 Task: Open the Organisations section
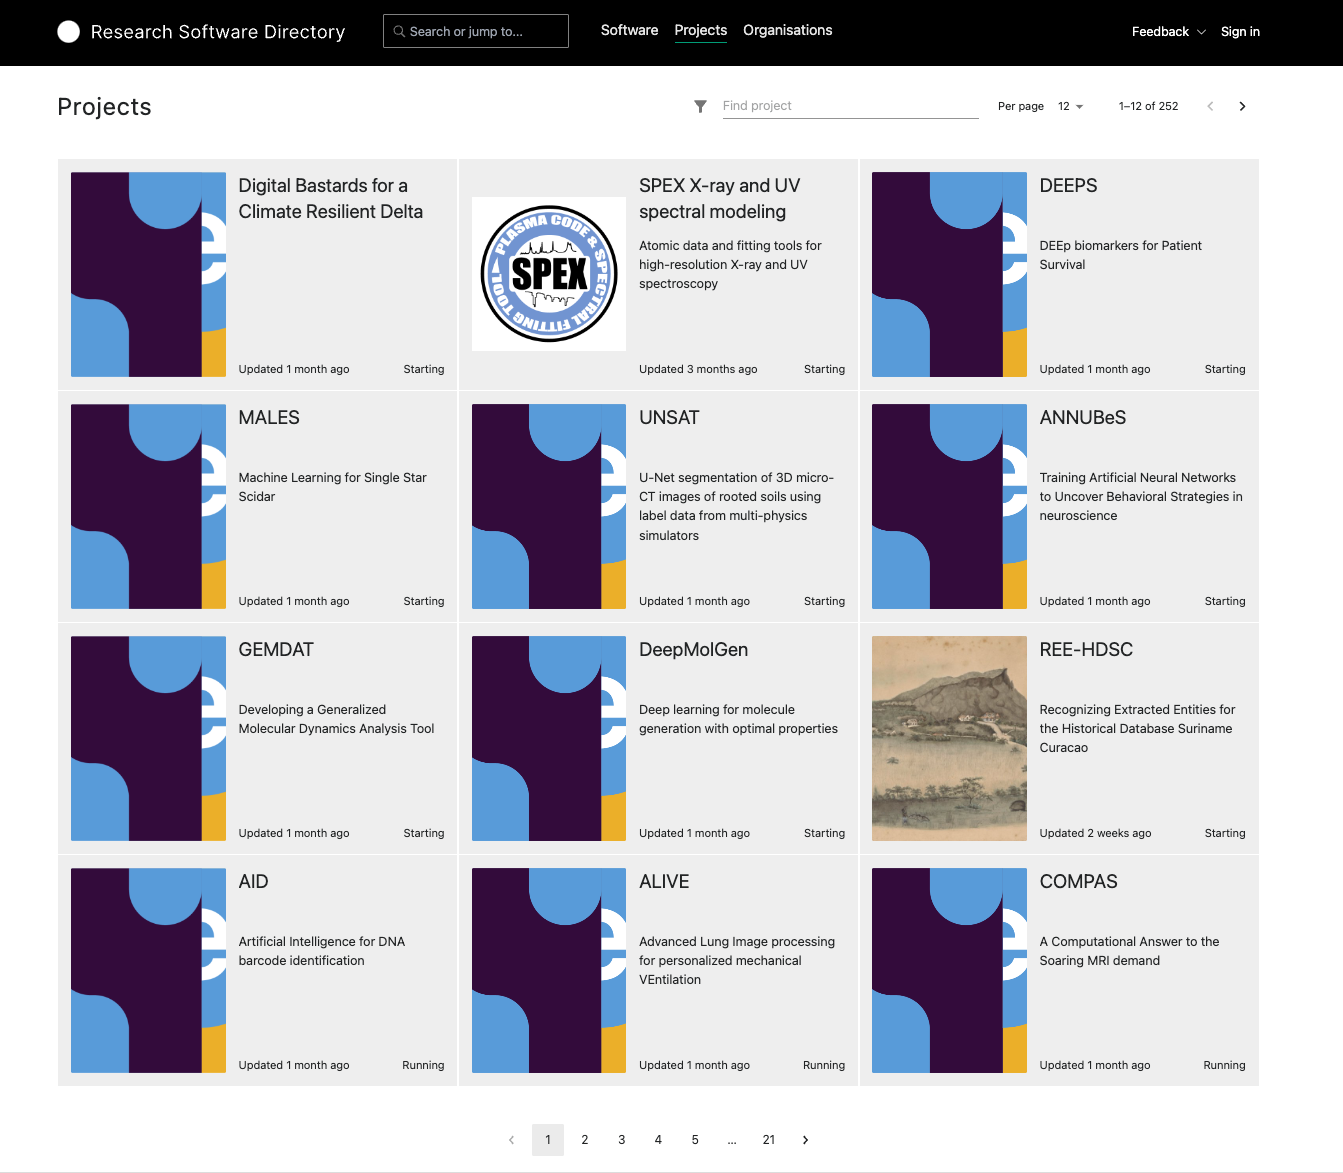(787, 30)
